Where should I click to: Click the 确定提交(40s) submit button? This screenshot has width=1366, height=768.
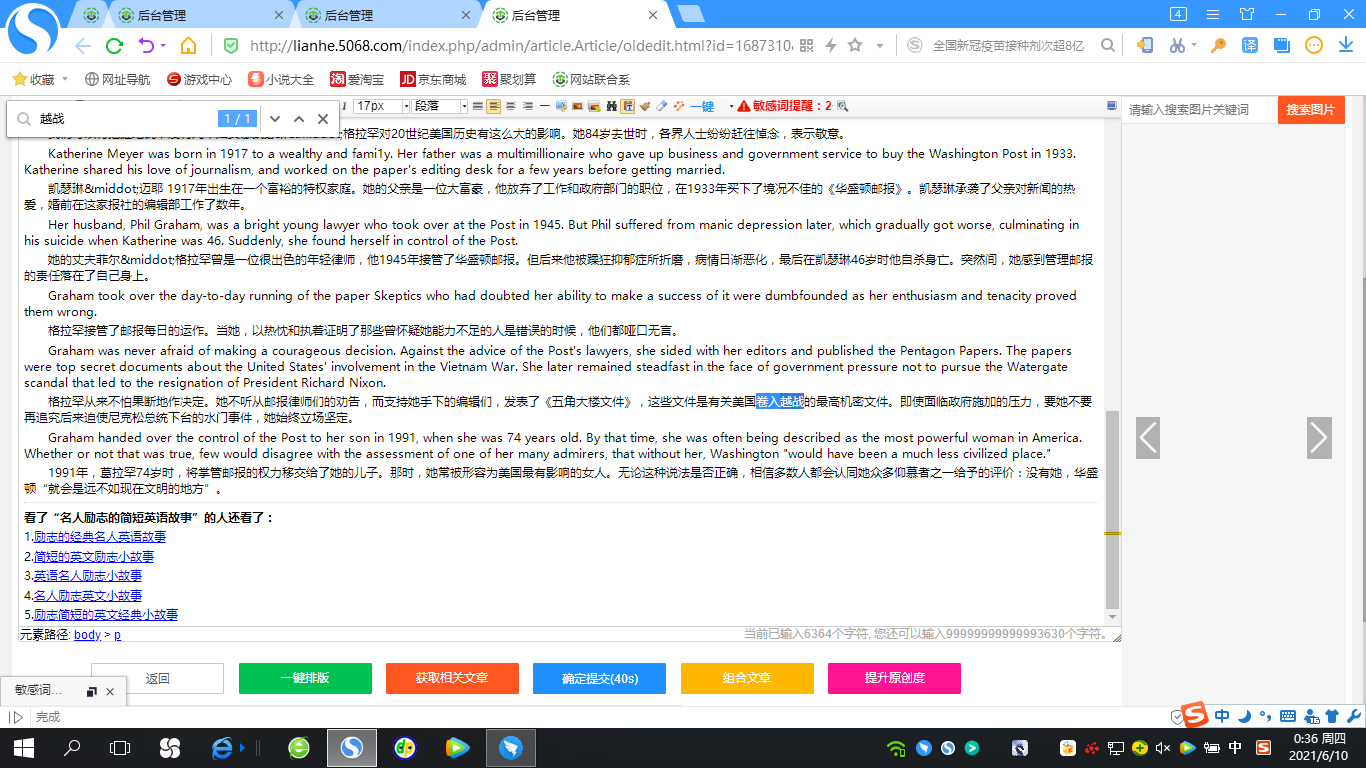[599, 678]
